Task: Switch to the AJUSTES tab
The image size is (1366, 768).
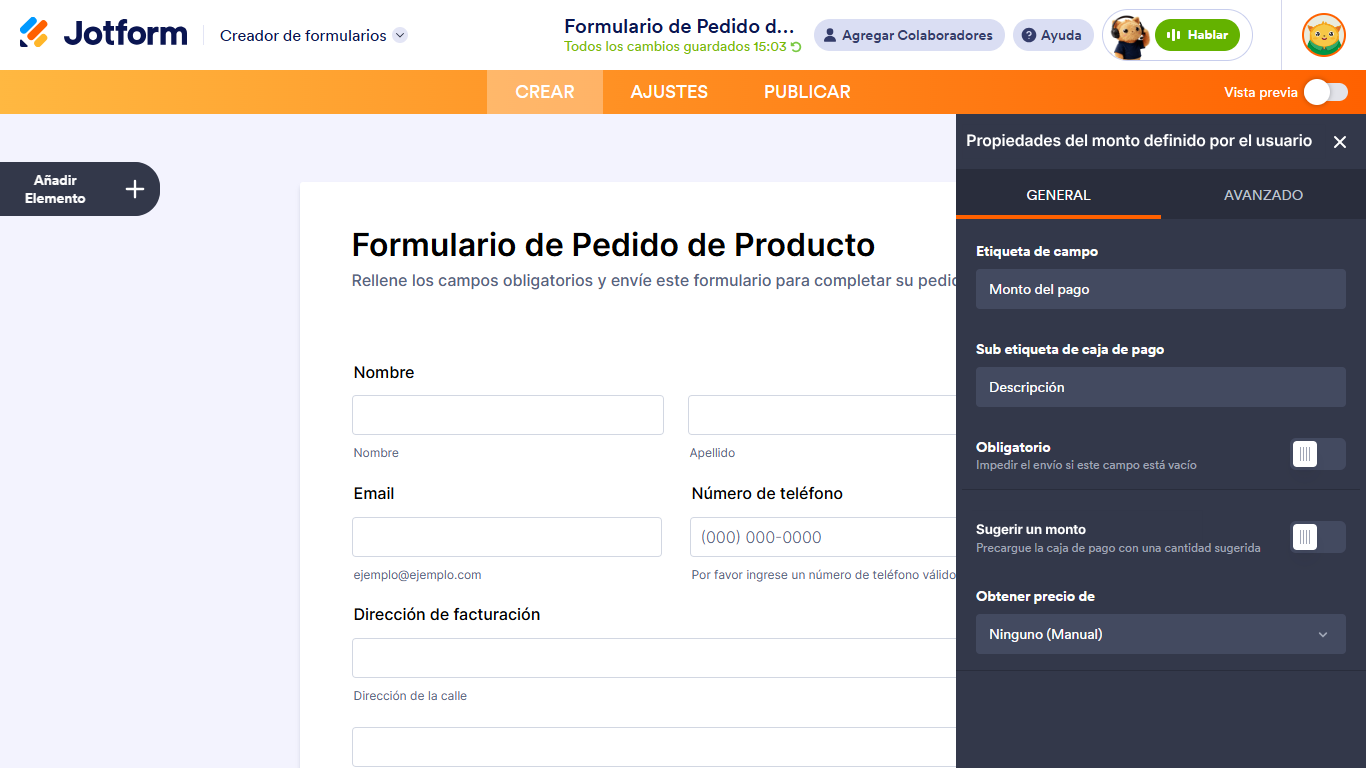Action: (x=669, y=92)
